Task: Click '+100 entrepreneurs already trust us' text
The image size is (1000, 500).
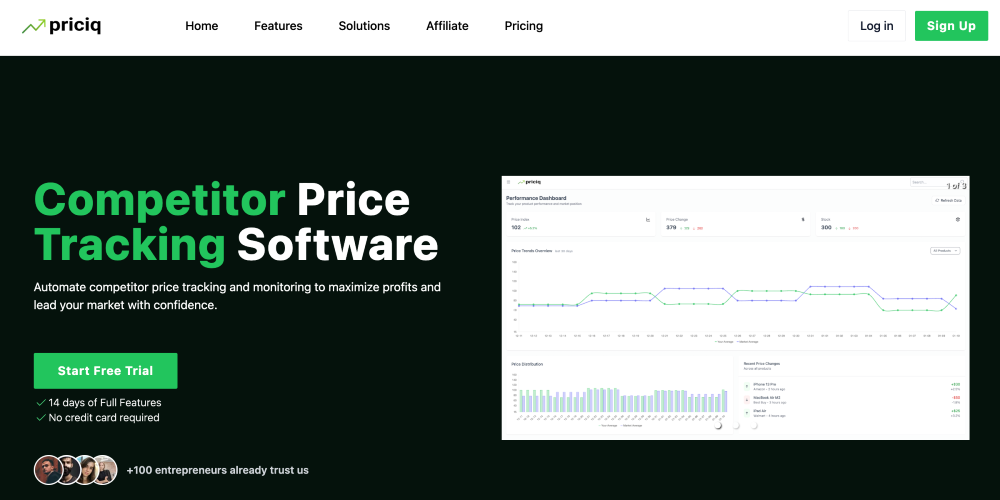Action: click(x=217, y=470)
